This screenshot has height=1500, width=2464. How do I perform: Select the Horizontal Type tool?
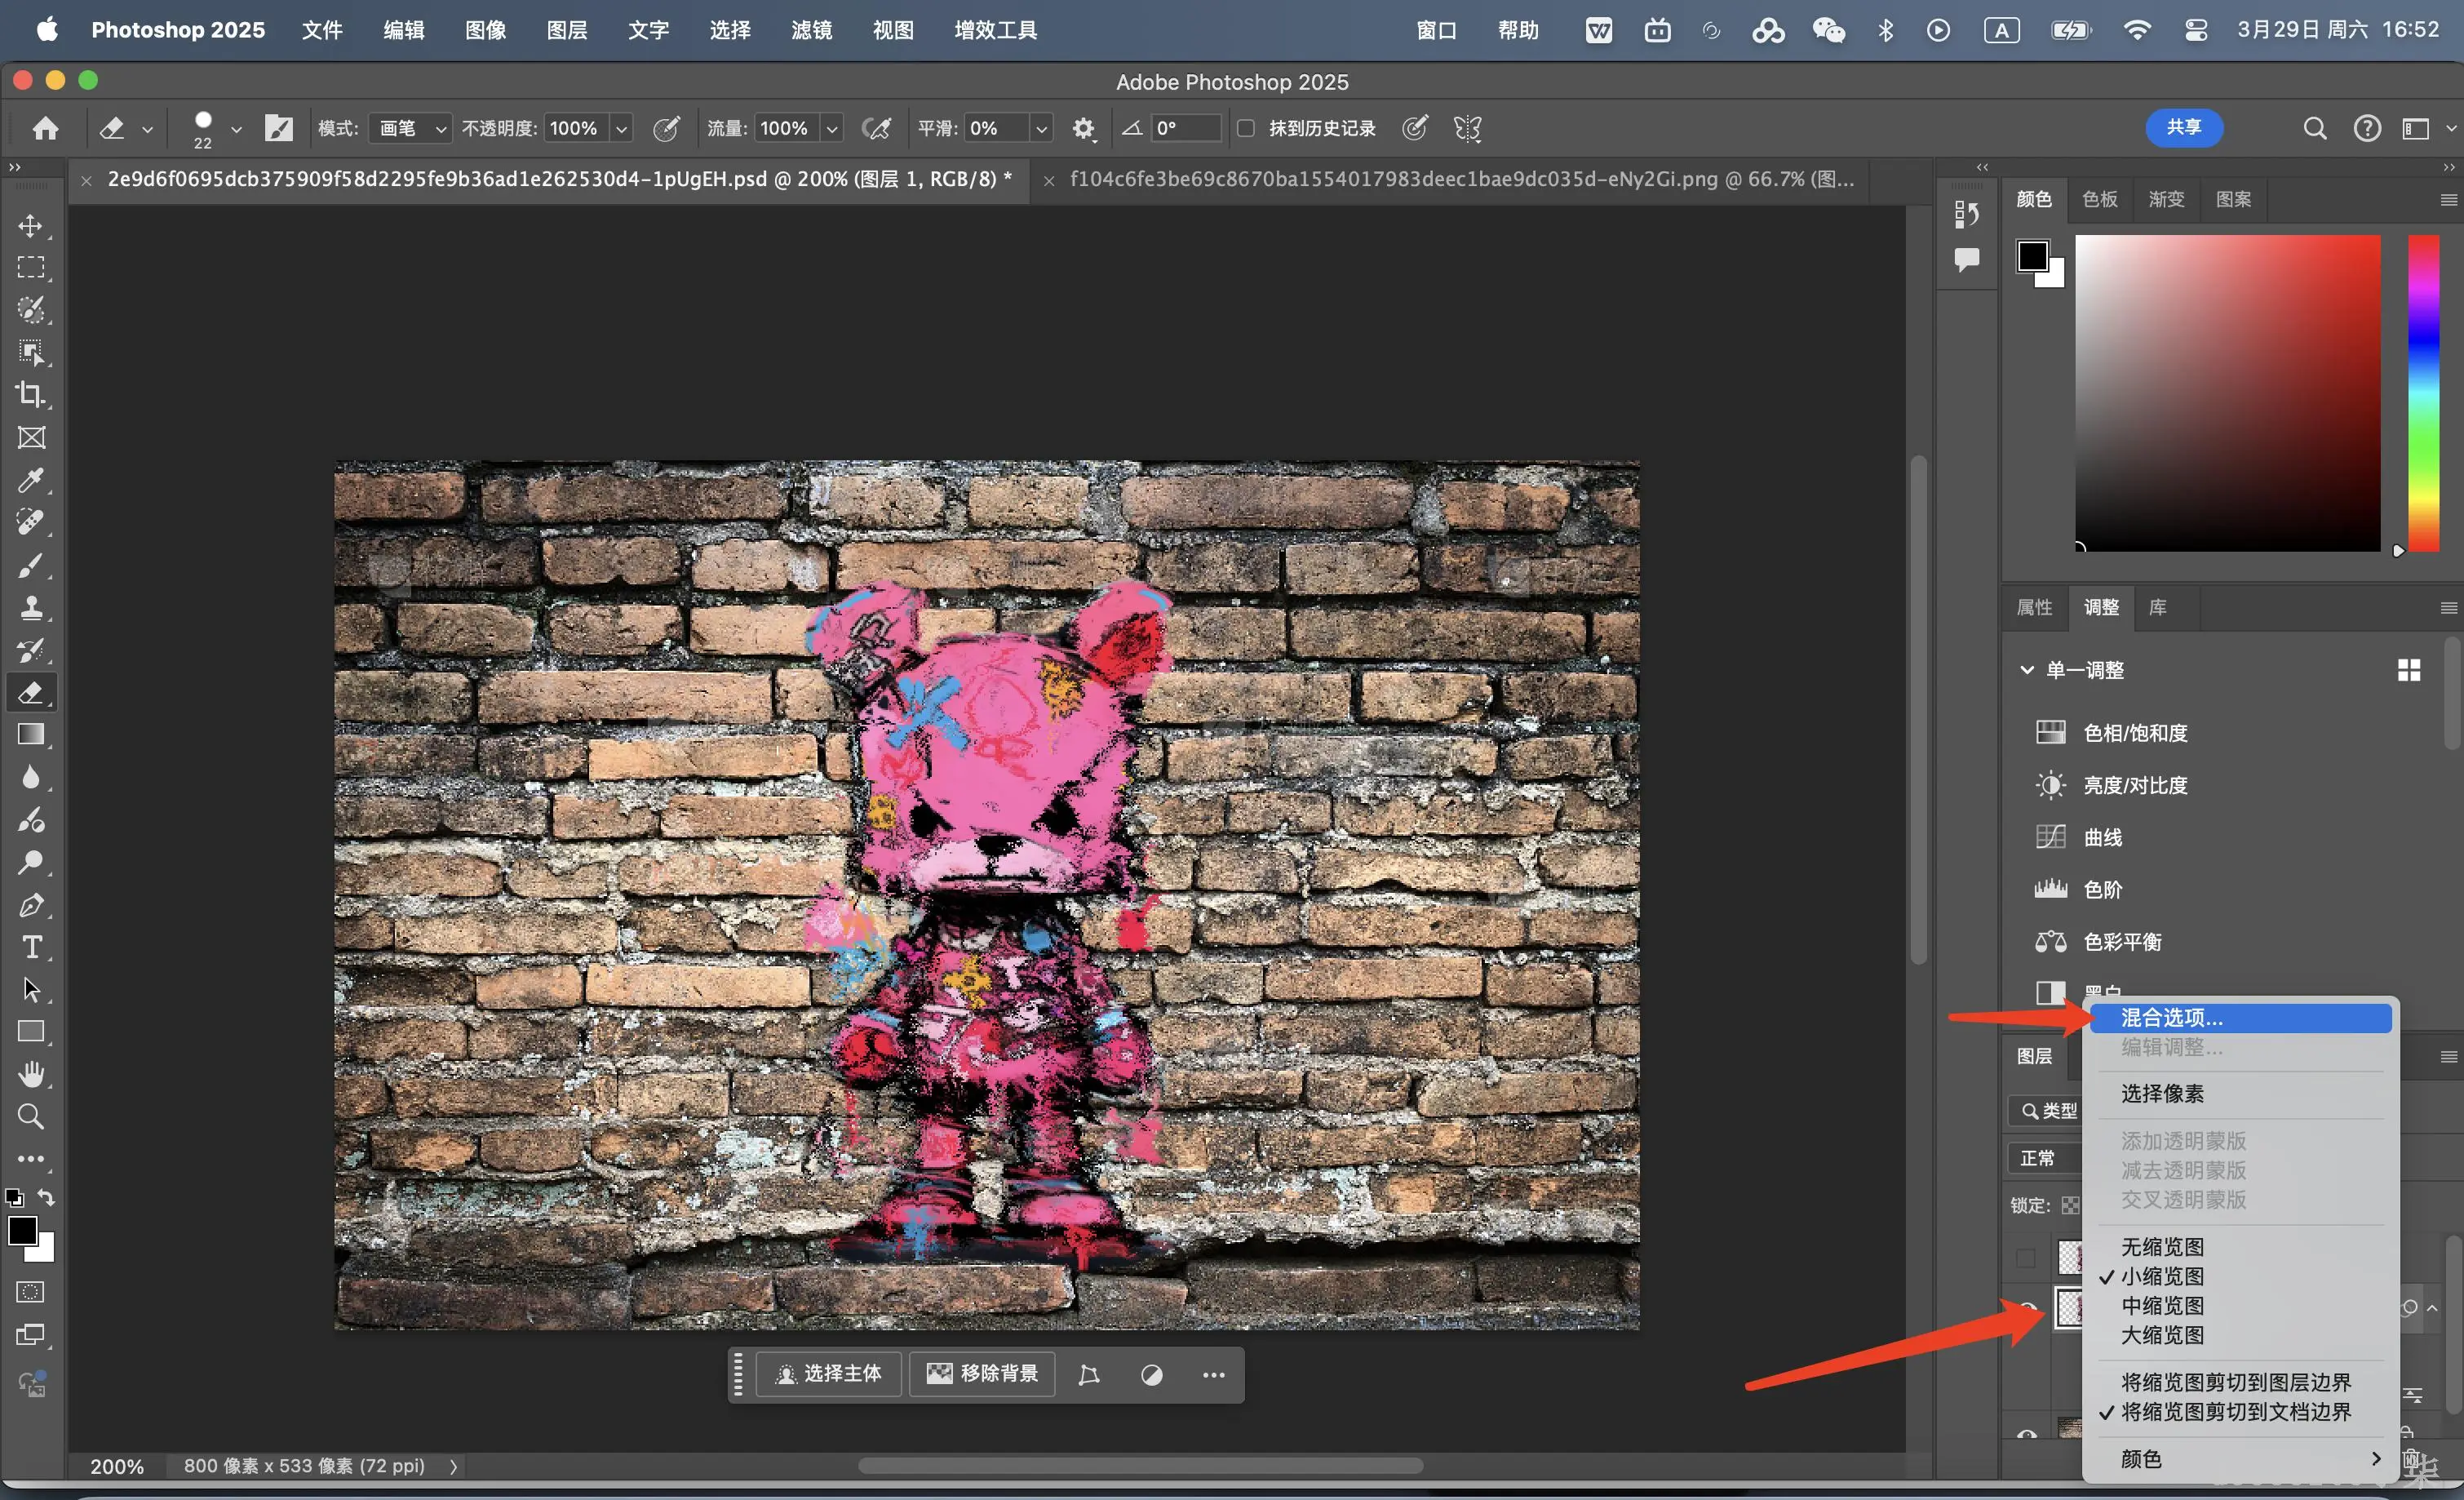(31, 946)
